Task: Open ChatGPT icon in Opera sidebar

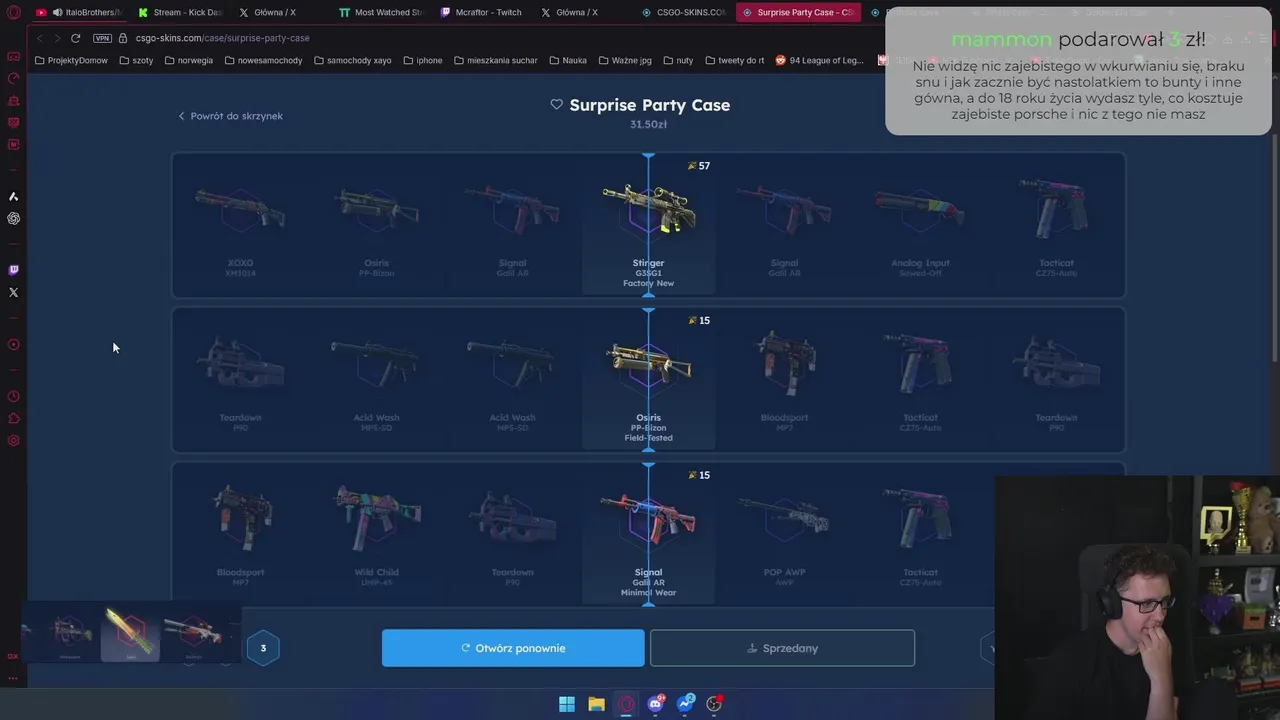Action: tap(13, 218)
